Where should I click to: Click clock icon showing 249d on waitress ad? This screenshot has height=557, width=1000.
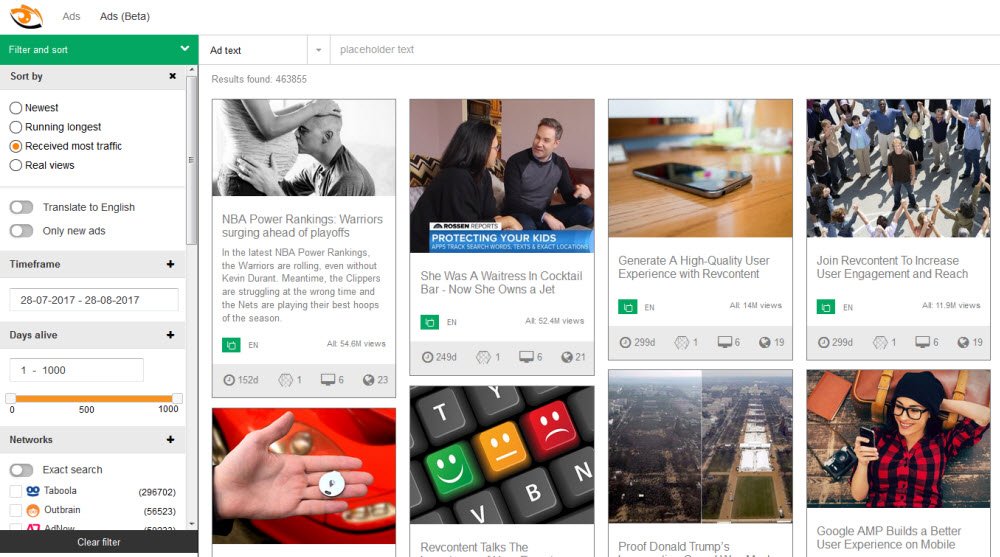pyautogui.click(x=427, y=357)
